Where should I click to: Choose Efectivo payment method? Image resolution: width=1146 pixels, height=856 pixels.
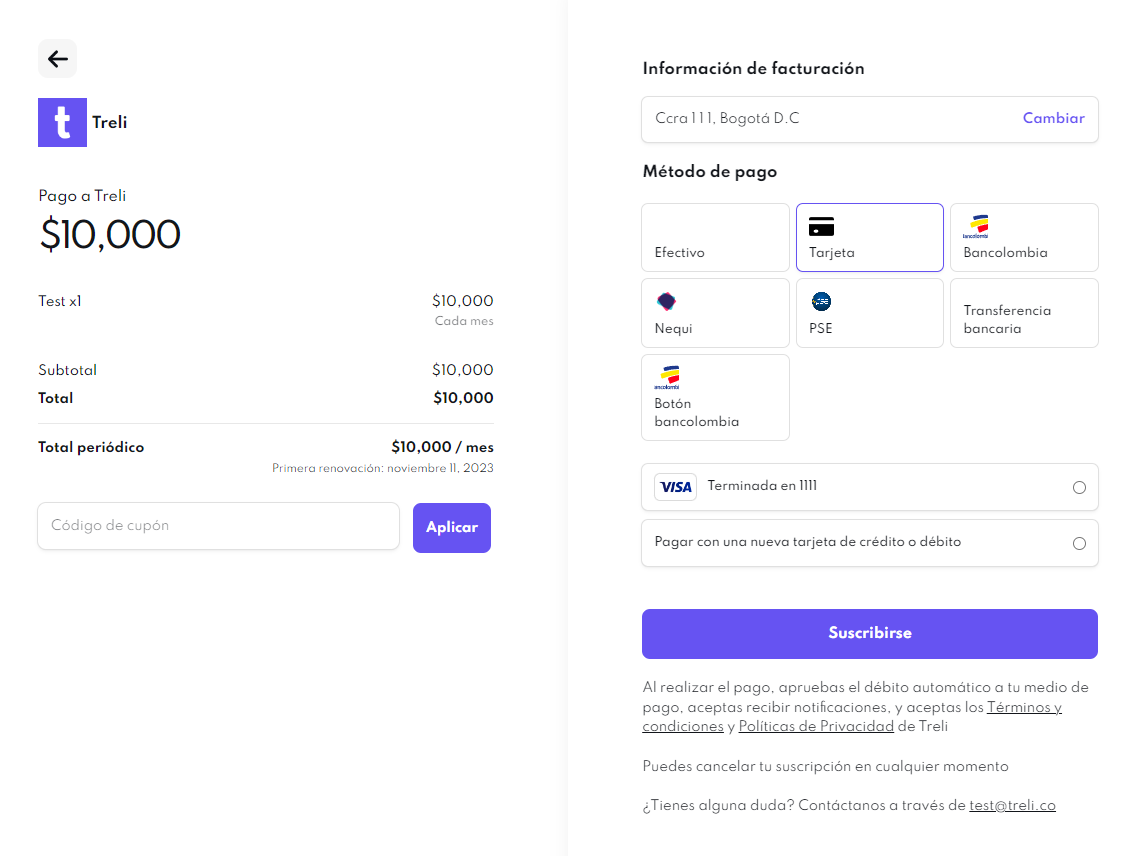[x=715, y=238]
